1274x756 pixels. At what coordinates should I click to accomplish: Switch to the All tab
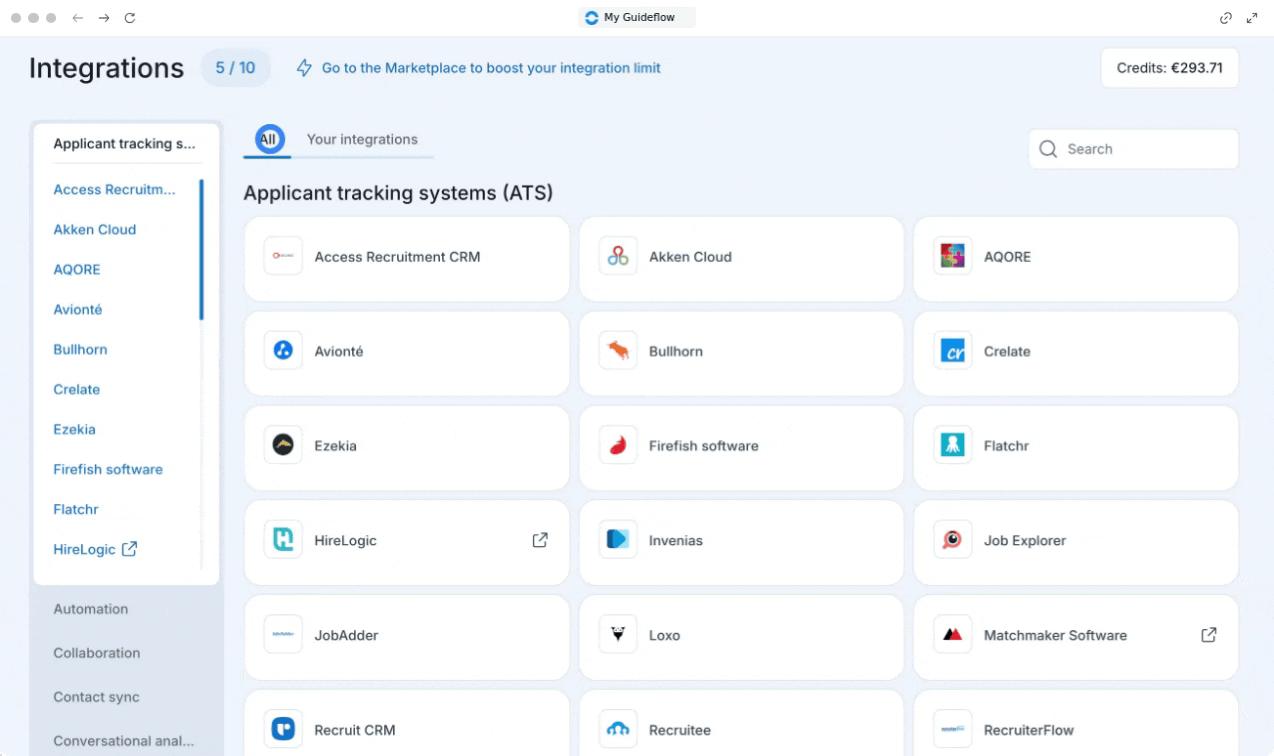click(267, 140)
